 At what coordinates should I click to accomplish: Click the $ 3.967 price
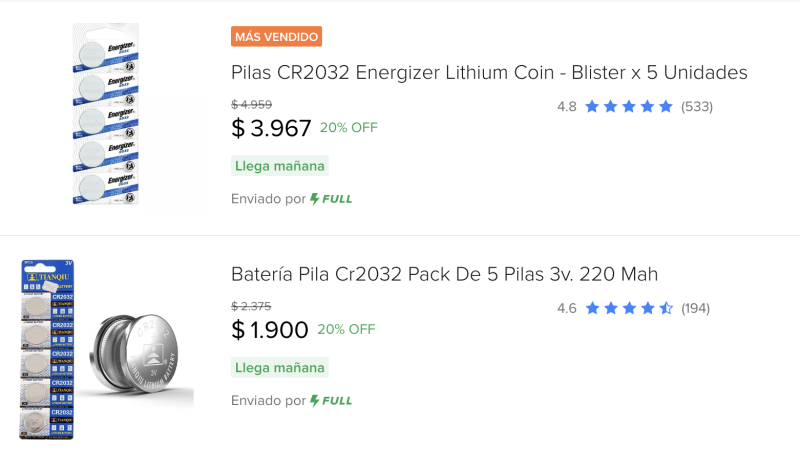tap(271, 128)
